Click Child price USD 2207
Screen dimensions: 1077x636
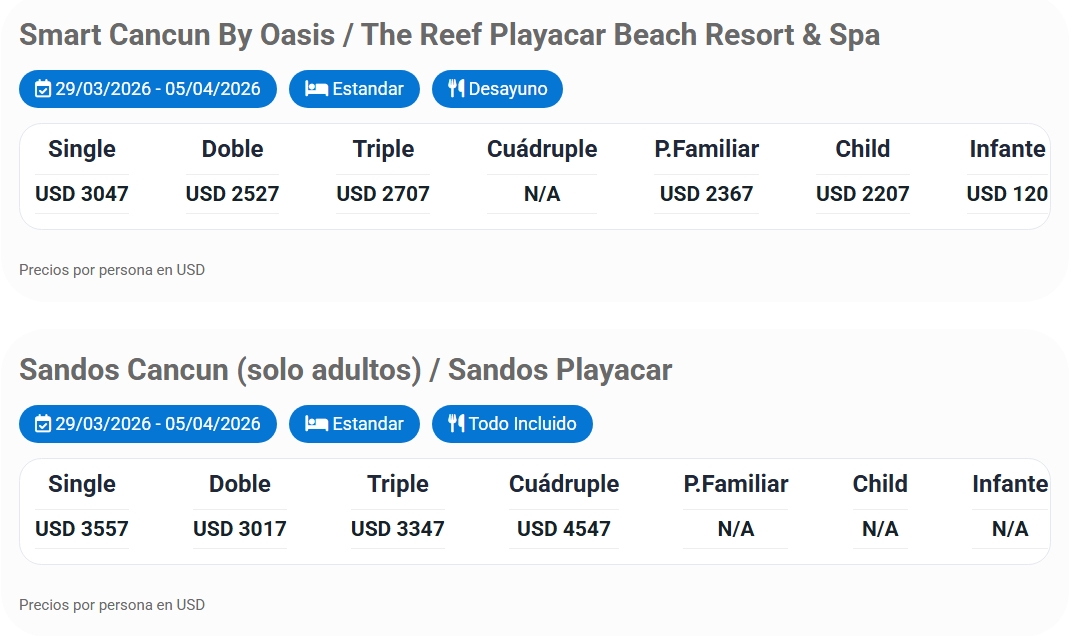point(862,194)
